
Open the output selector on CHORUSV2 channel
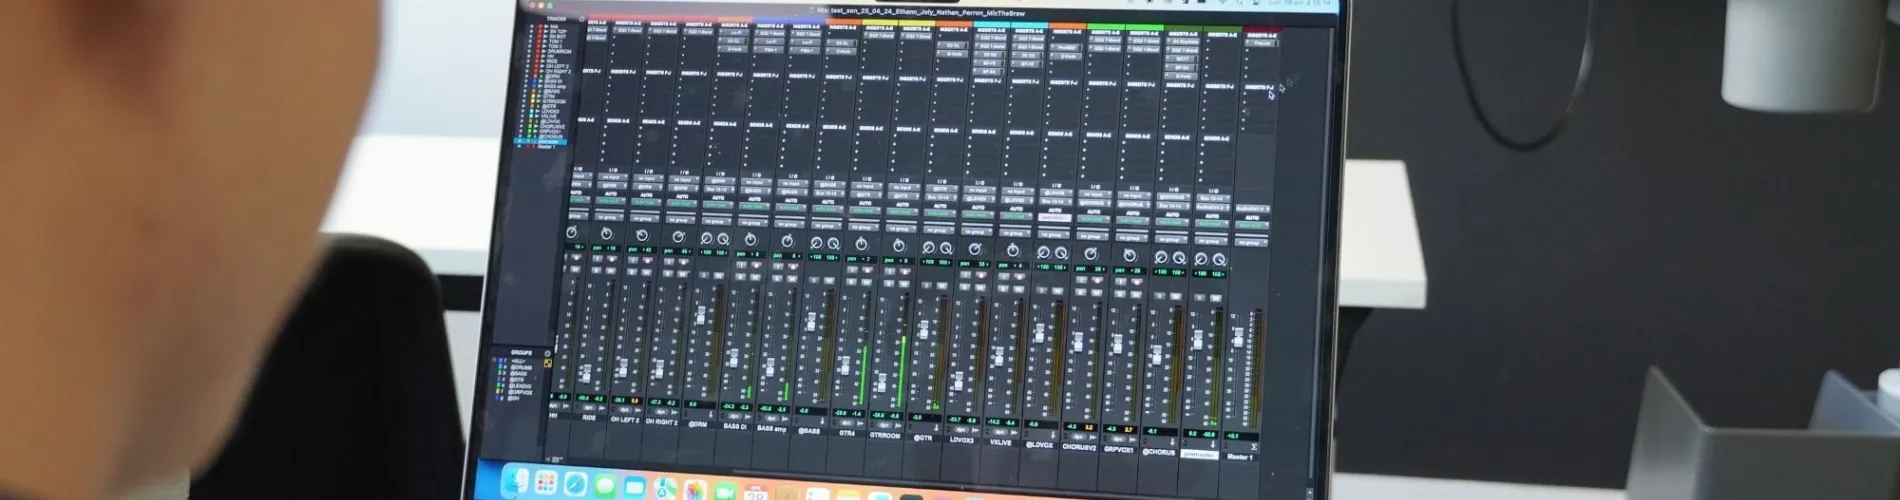point(1093,202)
